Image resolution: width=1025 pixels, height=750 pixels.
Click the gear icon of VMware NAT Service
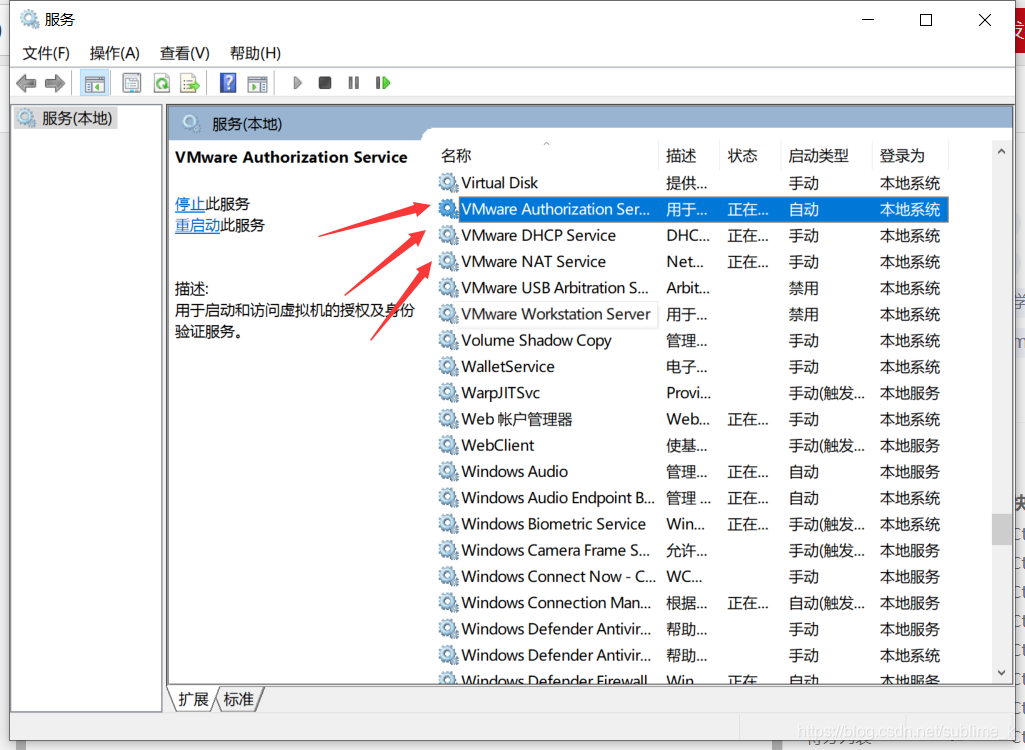point(448,261)
